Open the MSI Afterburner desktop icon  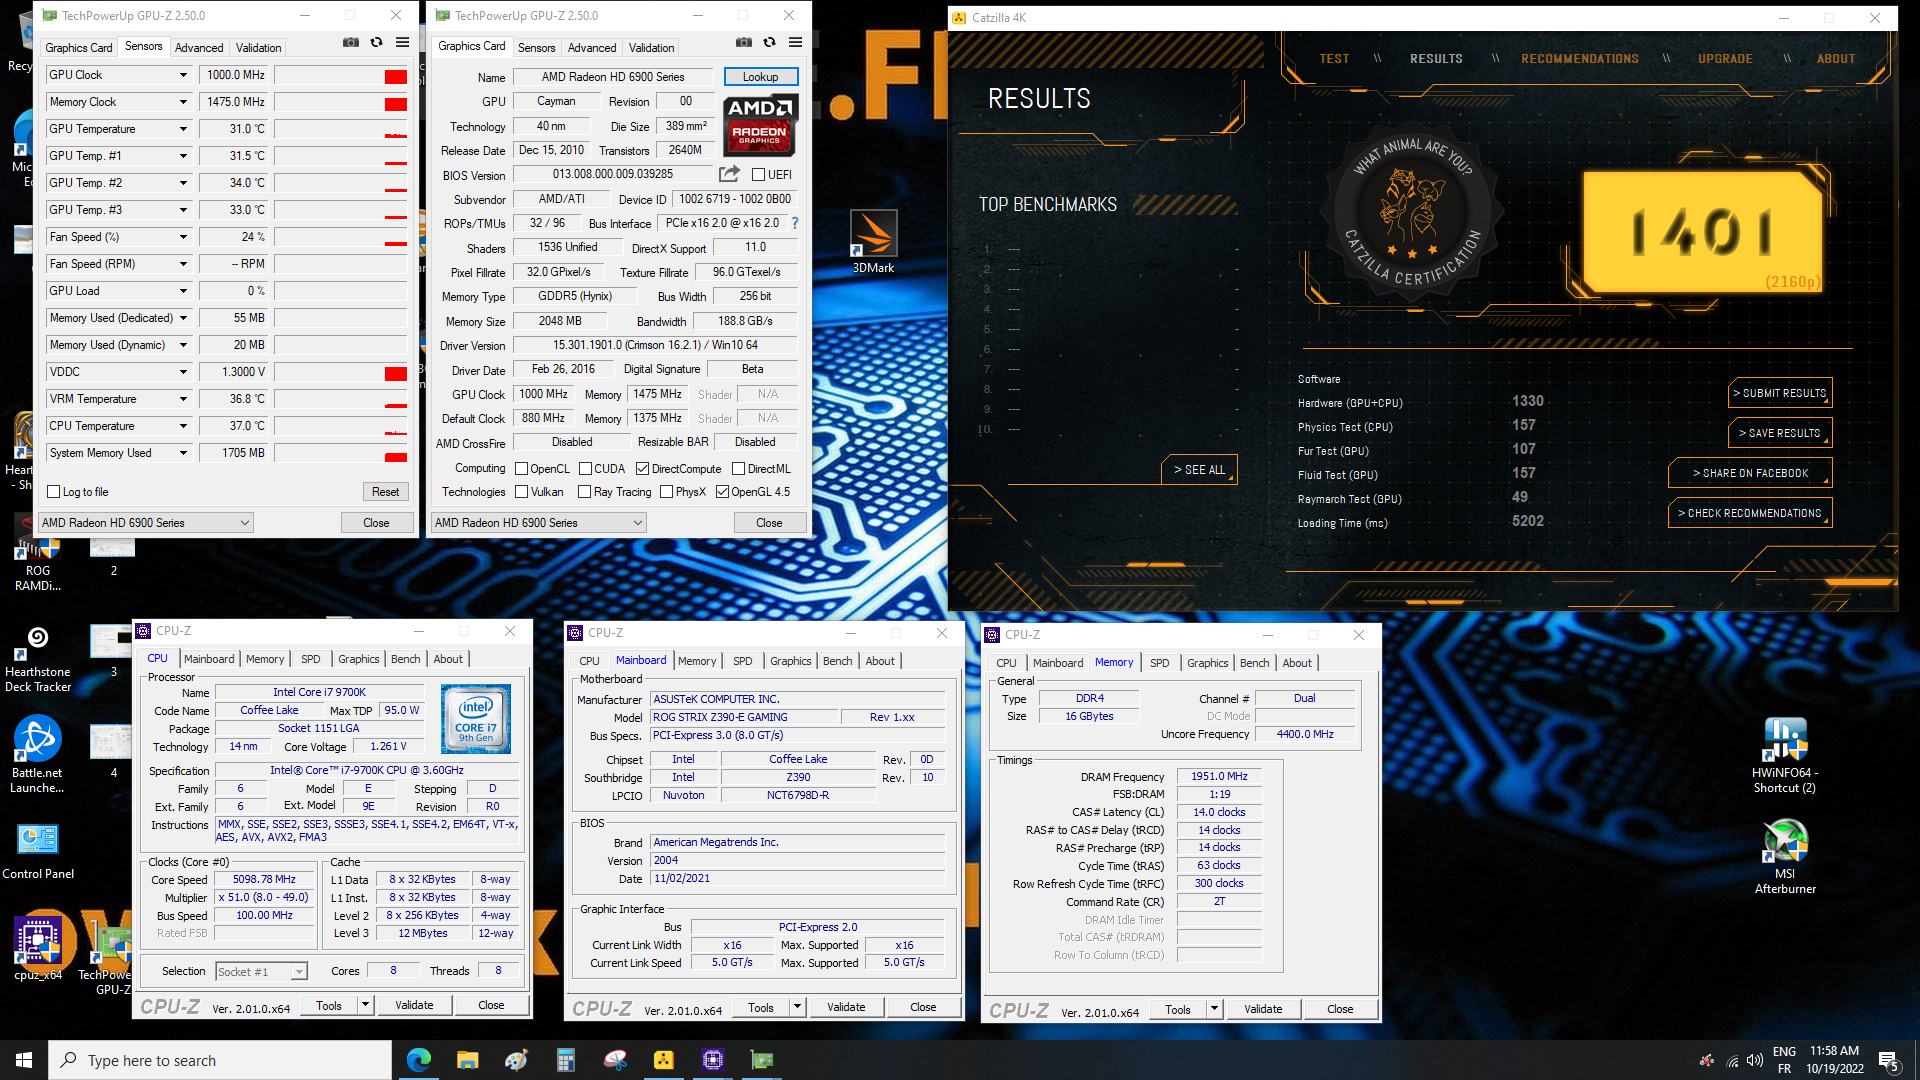[1785, 856]
